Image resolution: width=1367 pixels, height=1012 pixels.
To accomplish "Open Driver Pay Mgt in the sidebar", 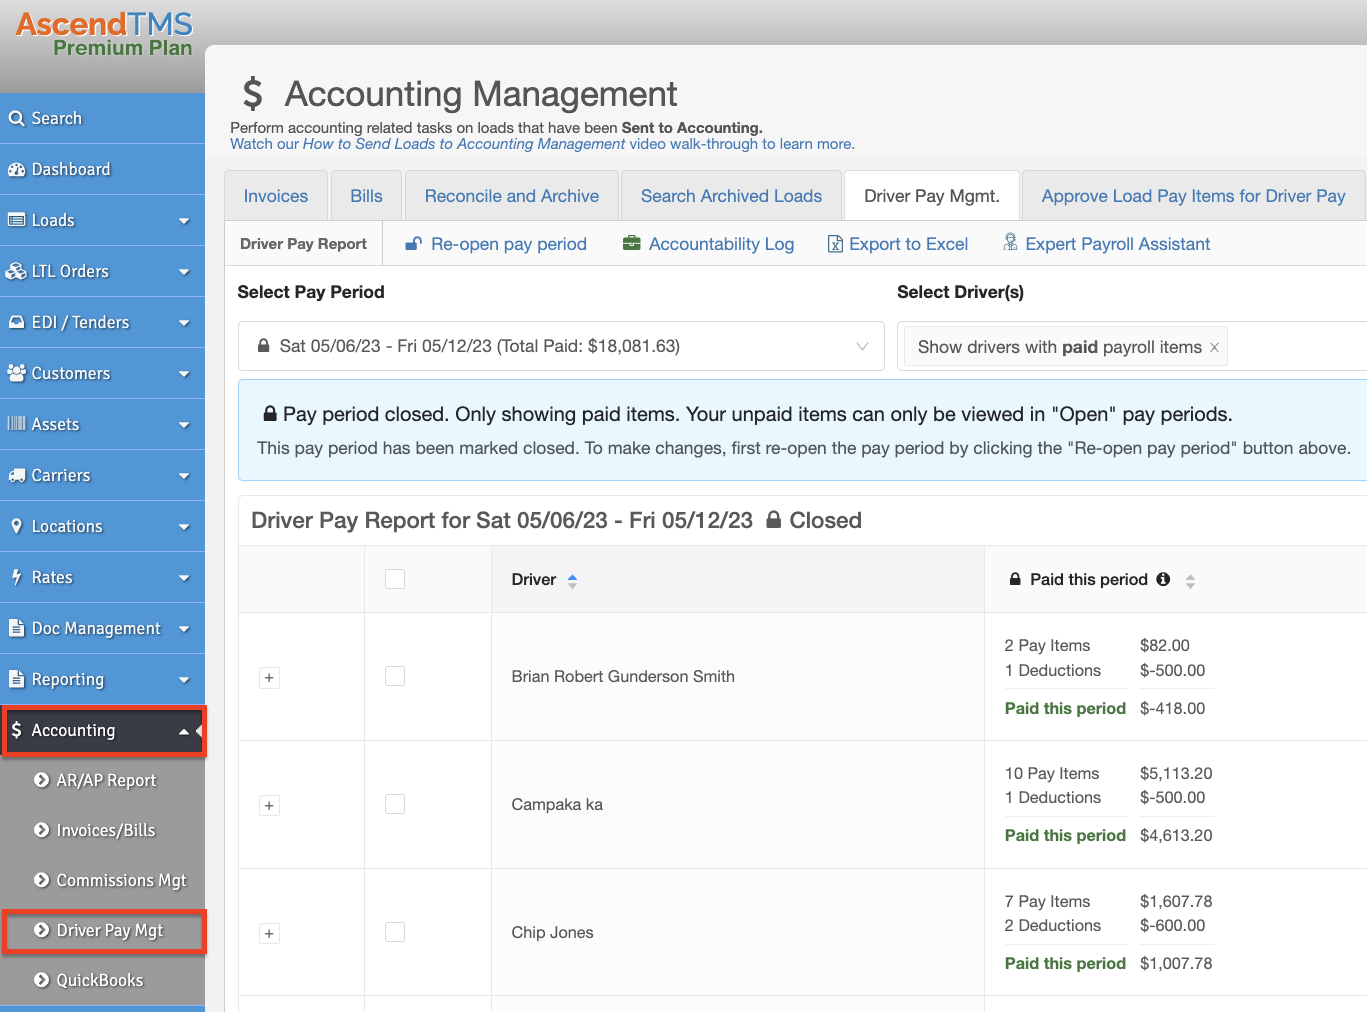I will click(x=105, y=931).
